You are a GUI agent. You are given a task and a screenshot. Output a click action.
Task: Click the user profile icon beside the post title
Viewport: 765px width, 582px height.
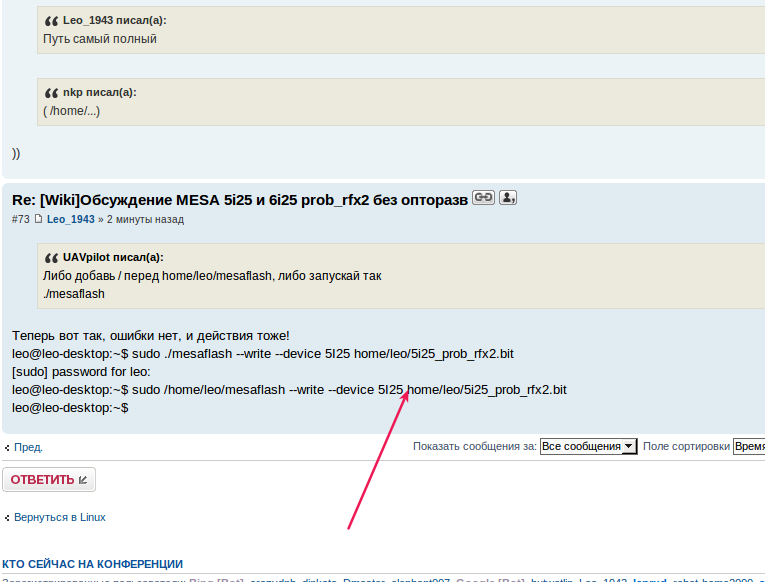[507, 198]
